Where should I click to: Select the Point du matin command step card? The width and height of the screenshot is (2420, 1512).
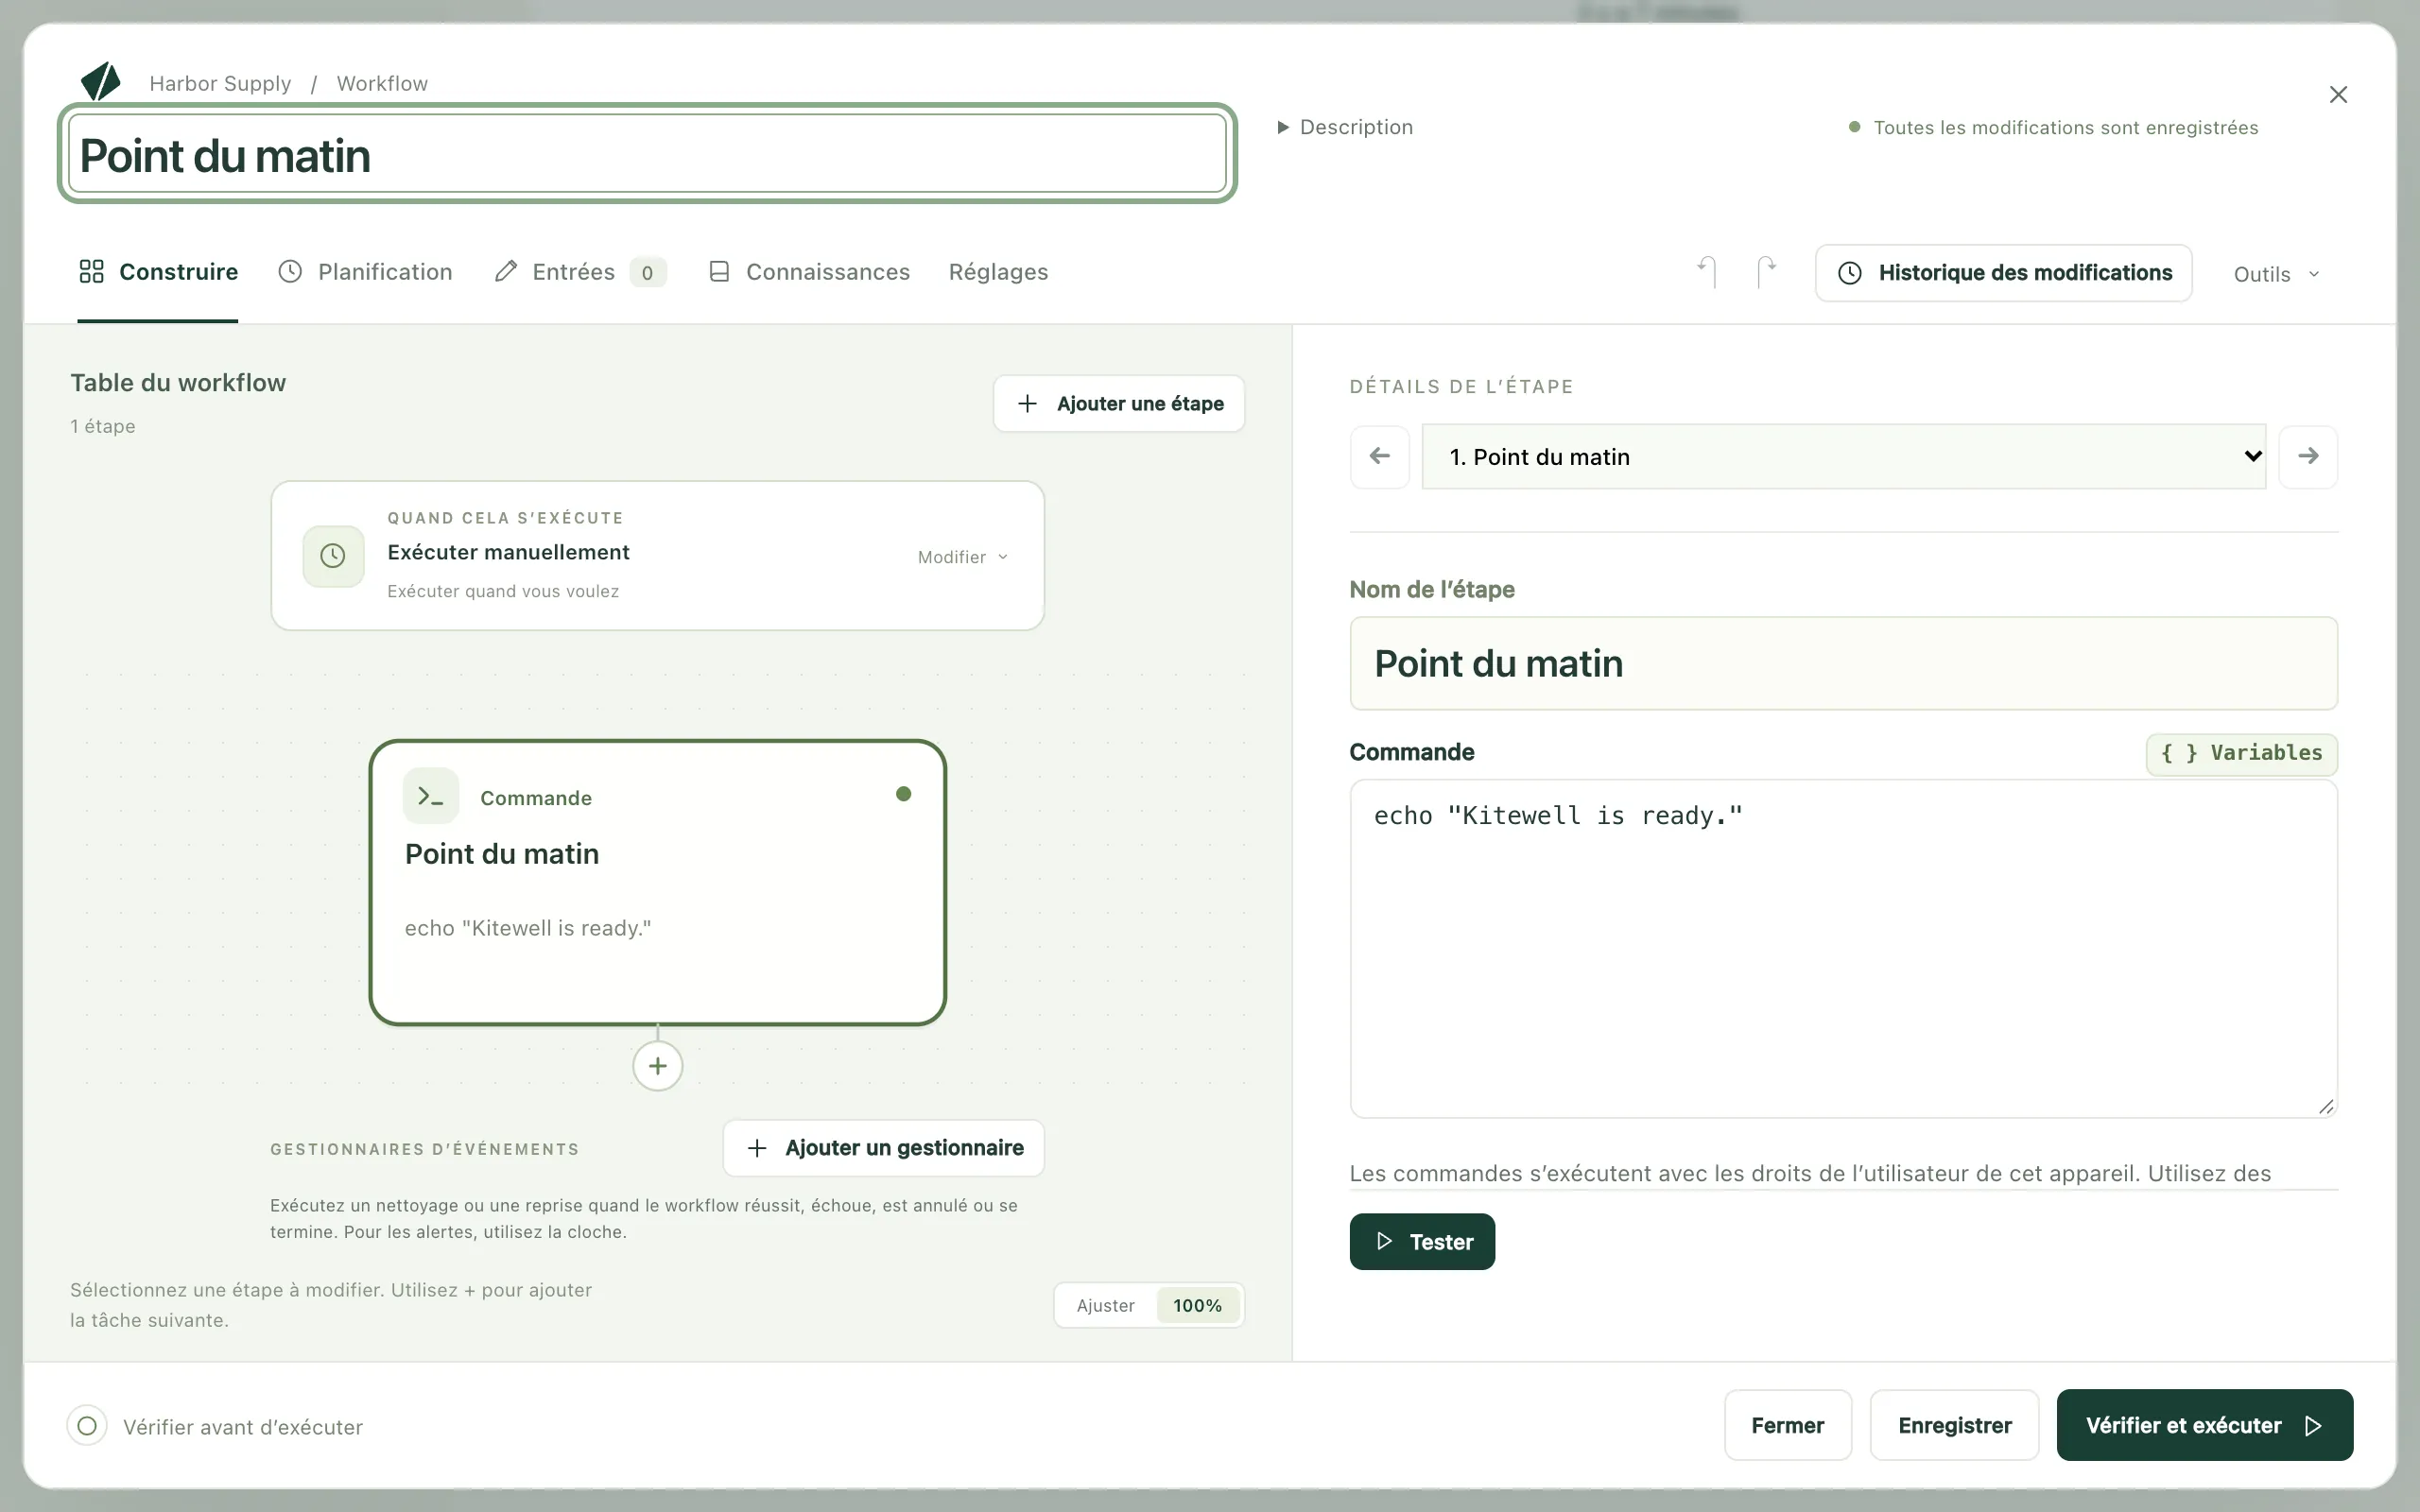coord(658,883)
